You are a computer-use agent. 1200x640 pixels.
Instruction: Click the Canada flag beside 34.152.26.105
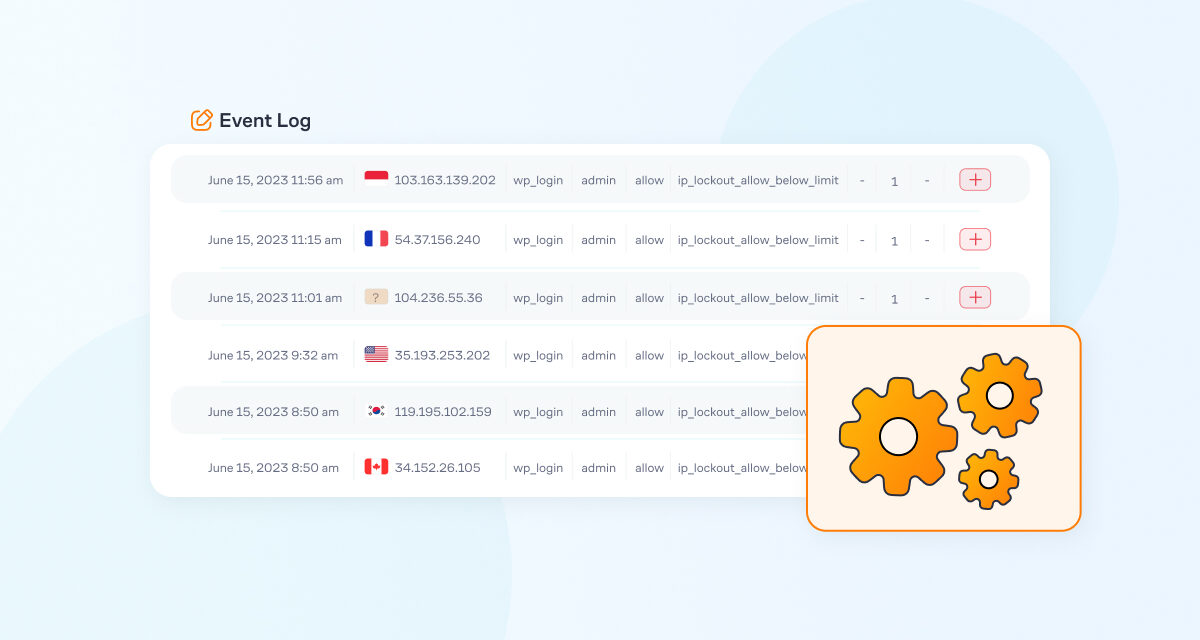coord(376,467)
